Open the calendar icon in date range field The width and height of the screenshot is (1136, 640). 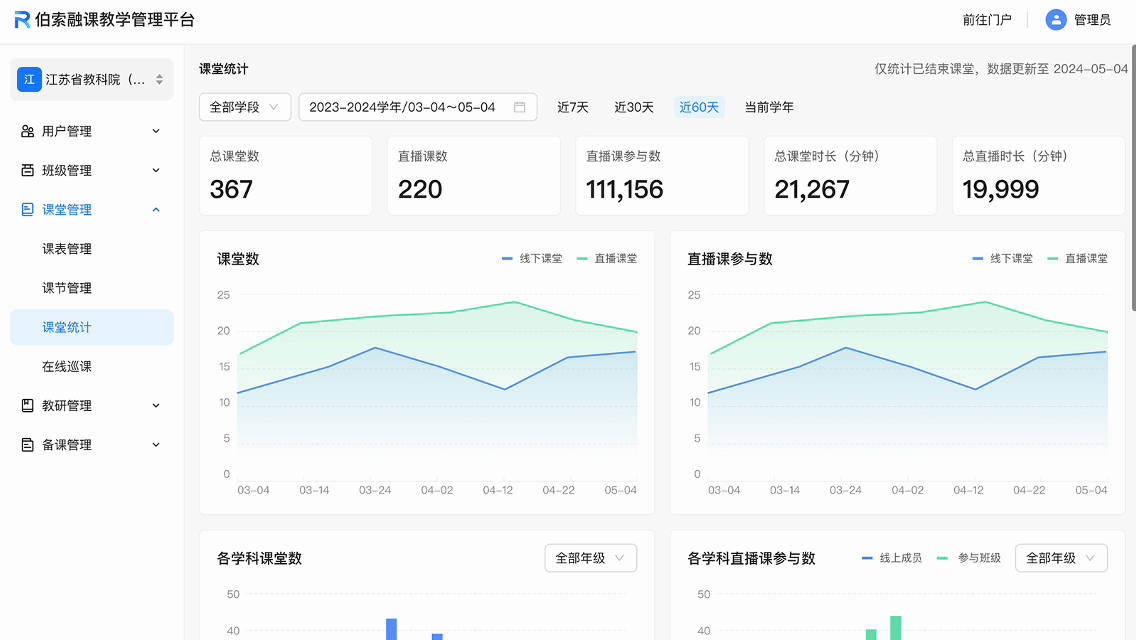point(519,107)
